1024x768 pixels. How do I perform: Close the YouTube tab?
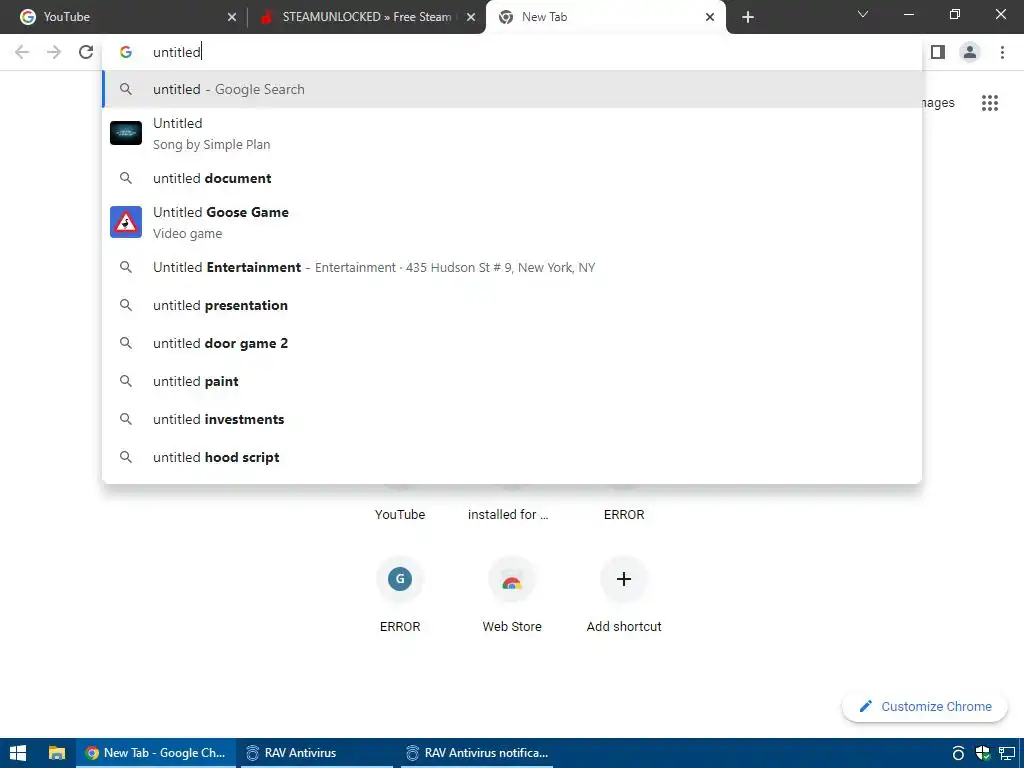232,18
